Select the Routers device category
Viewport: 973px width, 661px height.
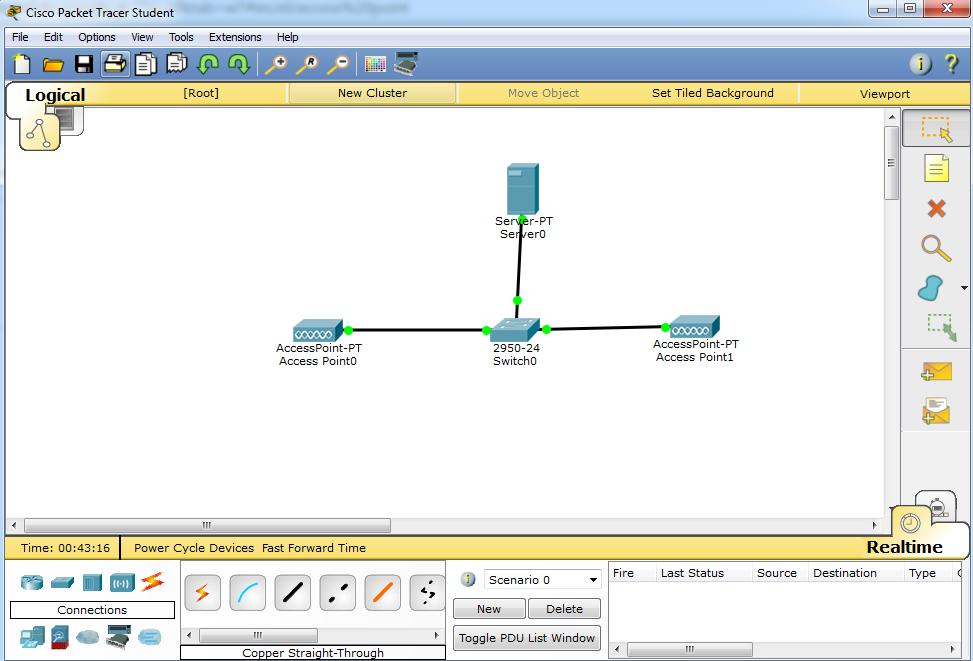click(32, 582)
